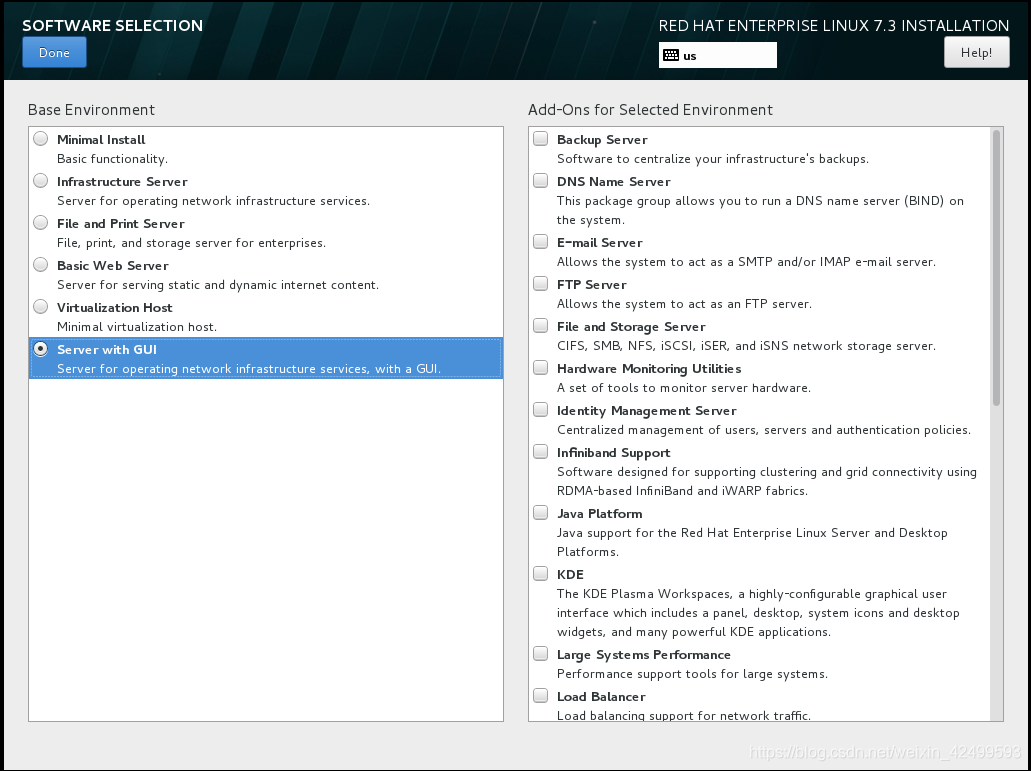1031x771 pixels.
Task: Tick the E-mail Server checkbox
Action: tap(540, 242)
